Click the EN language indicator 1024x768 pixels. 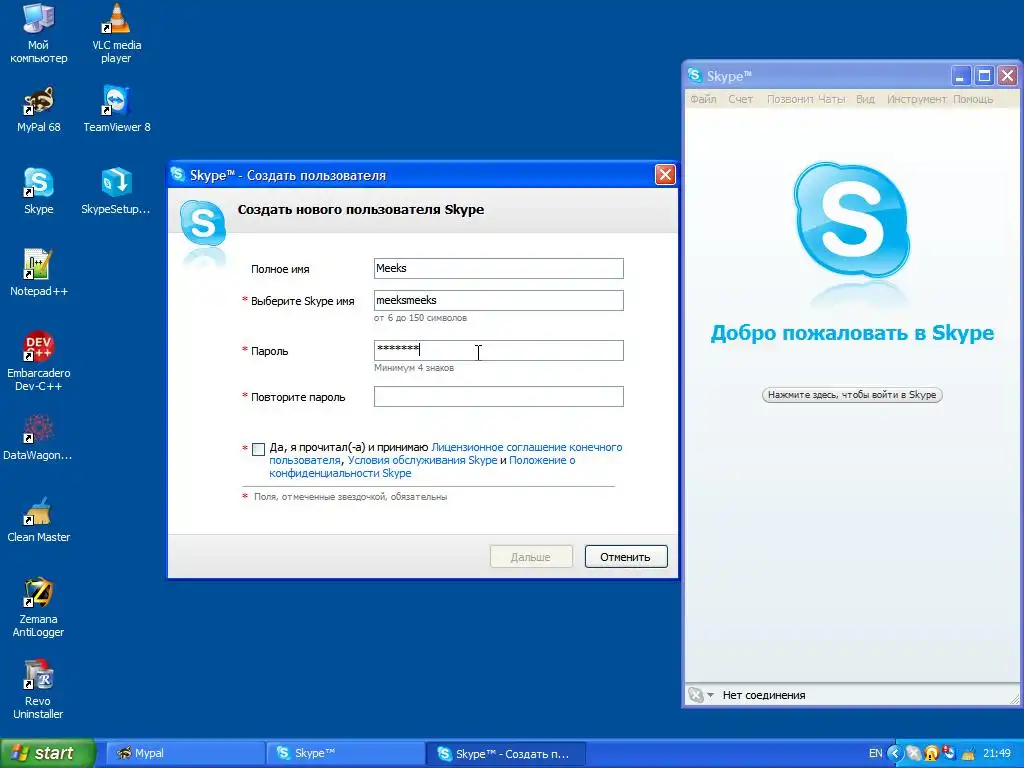[875, 754]
